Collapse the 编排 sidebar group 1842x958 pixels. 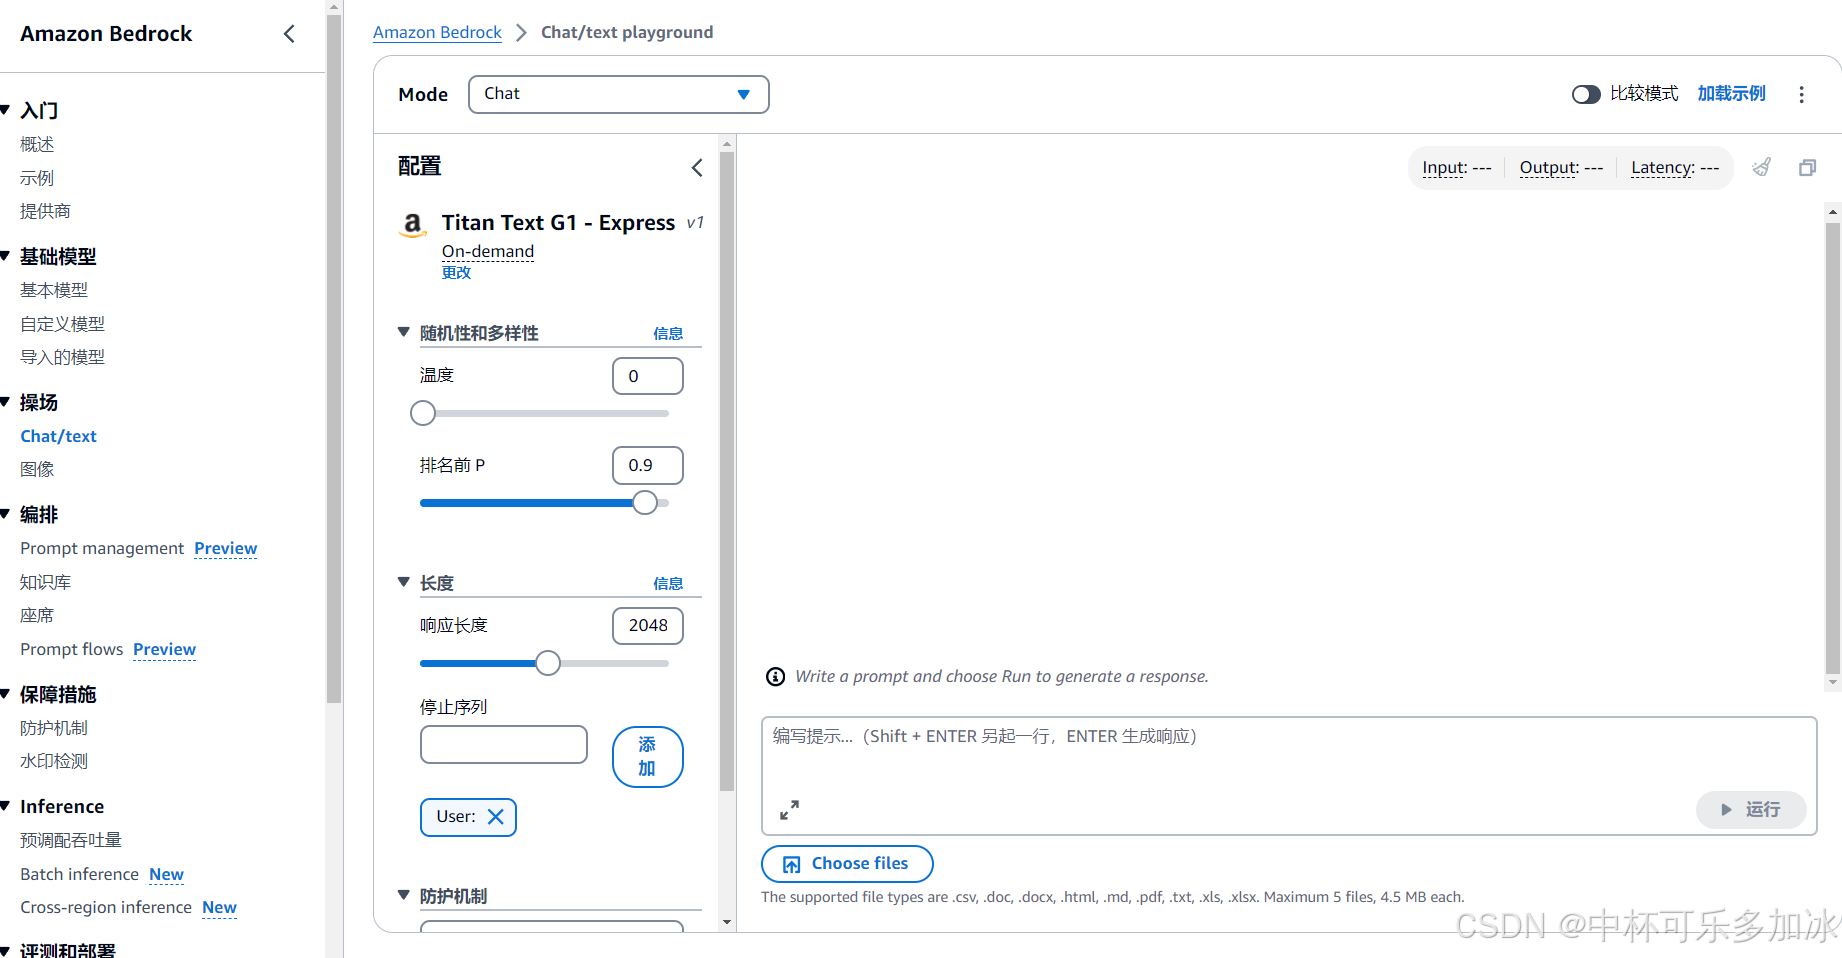(x=5, y=514)
